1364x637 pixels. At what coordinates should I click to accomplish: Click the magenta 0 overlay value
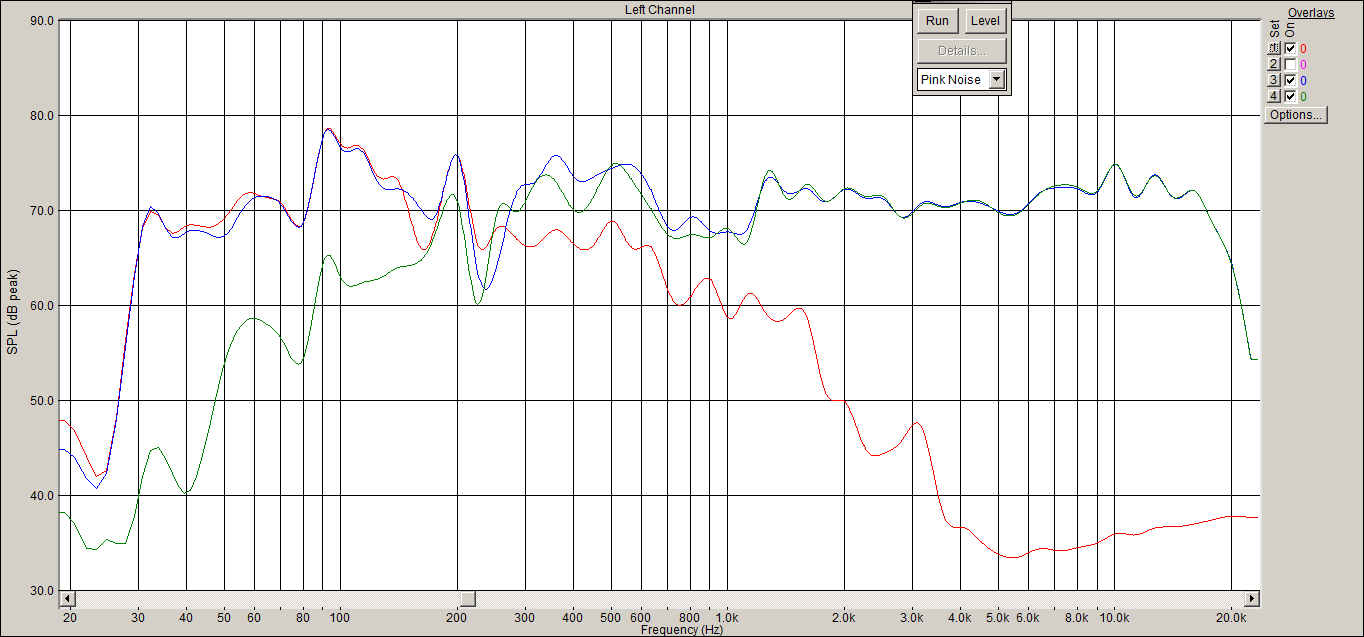pos(1303,64)
